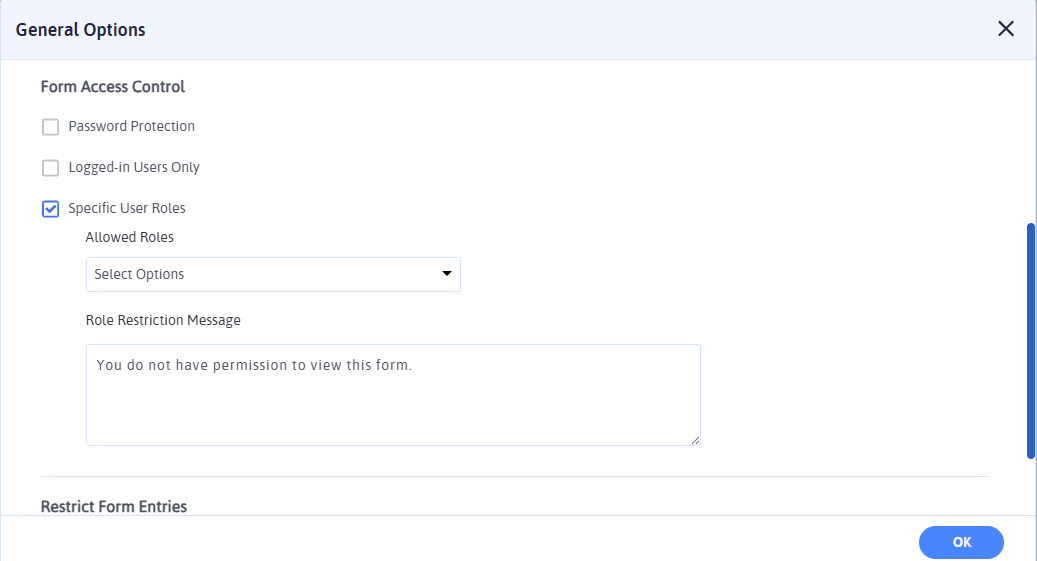
Task: Click the 'Allowed Roles' field label
Action: pyautogui.click(x=129, y=238)
